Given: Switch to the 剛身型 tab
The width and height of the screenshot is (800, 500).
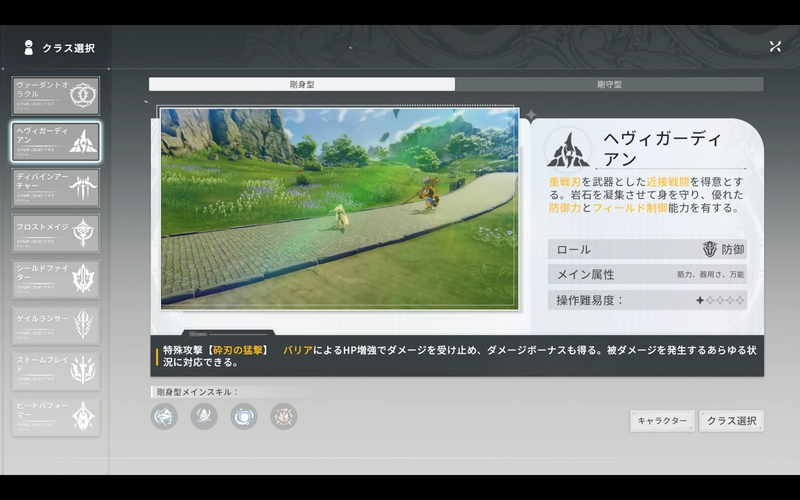Looking at the screenshot, I should coord(302,84).
